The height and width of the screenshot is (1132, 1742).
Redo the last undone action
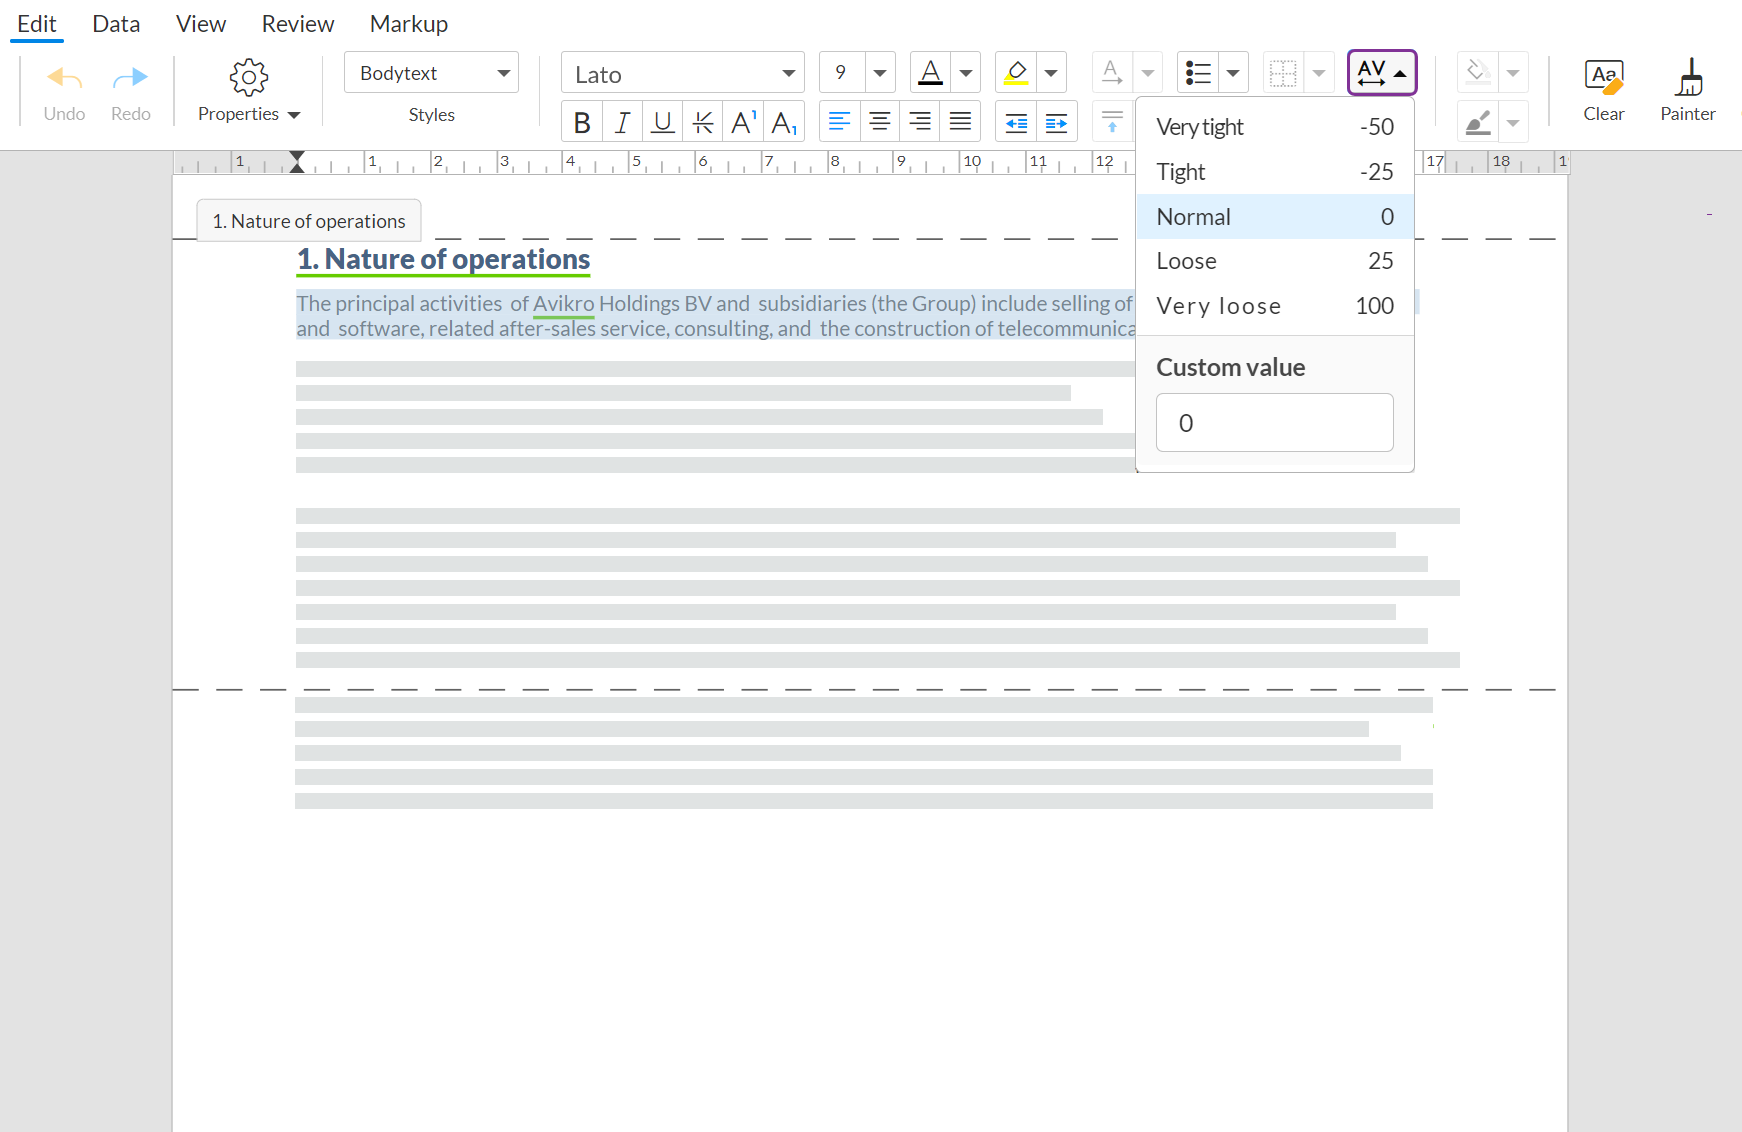point(130,90)
